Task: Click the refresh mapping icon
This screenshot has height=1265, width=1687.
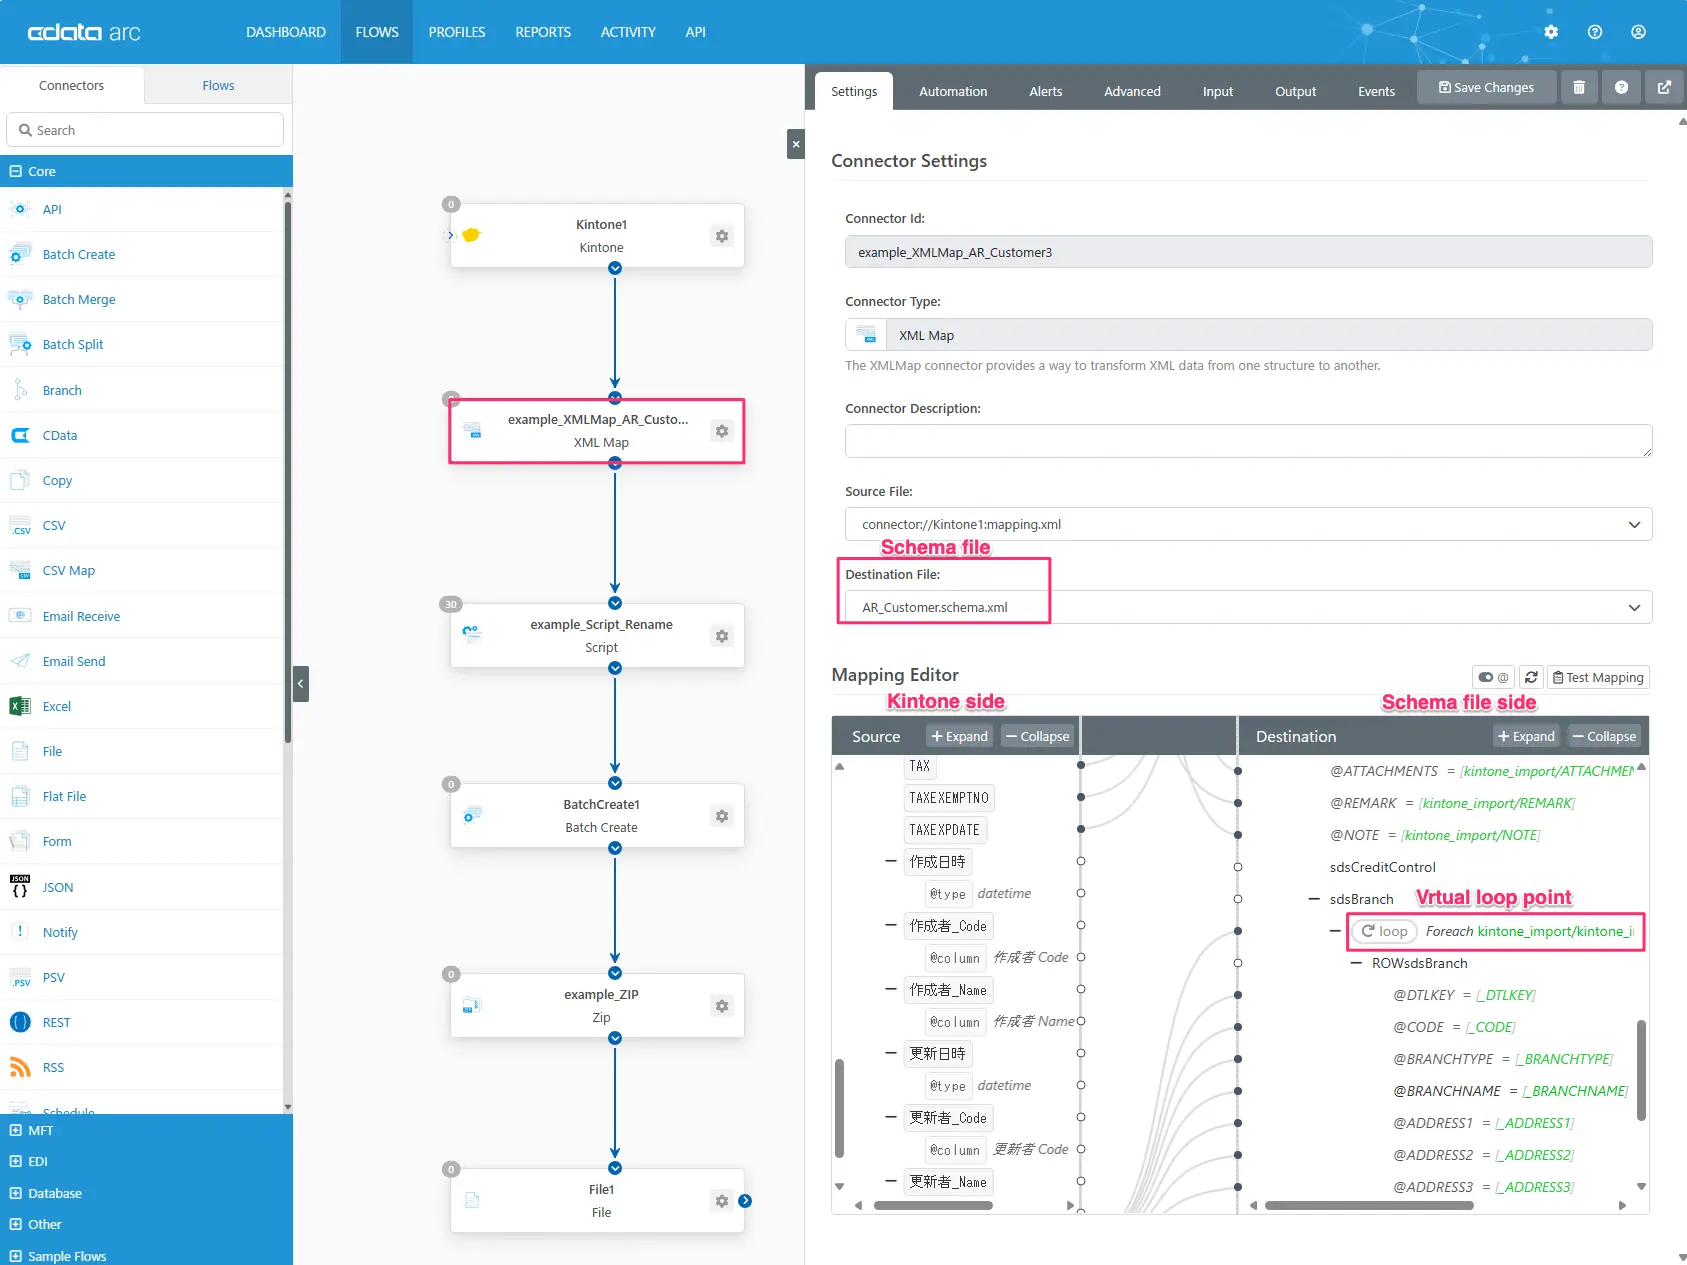Action: coord(1531,677)
